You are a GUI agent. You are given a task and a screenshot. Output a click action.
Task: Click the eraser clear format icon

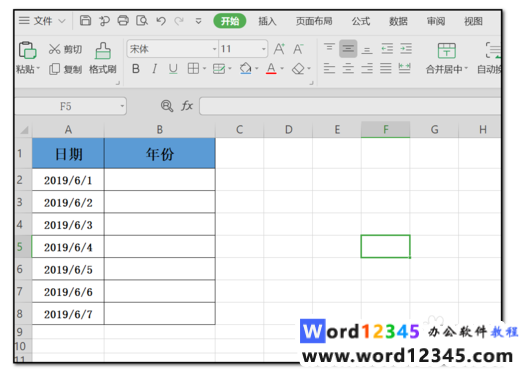(298, 69)
